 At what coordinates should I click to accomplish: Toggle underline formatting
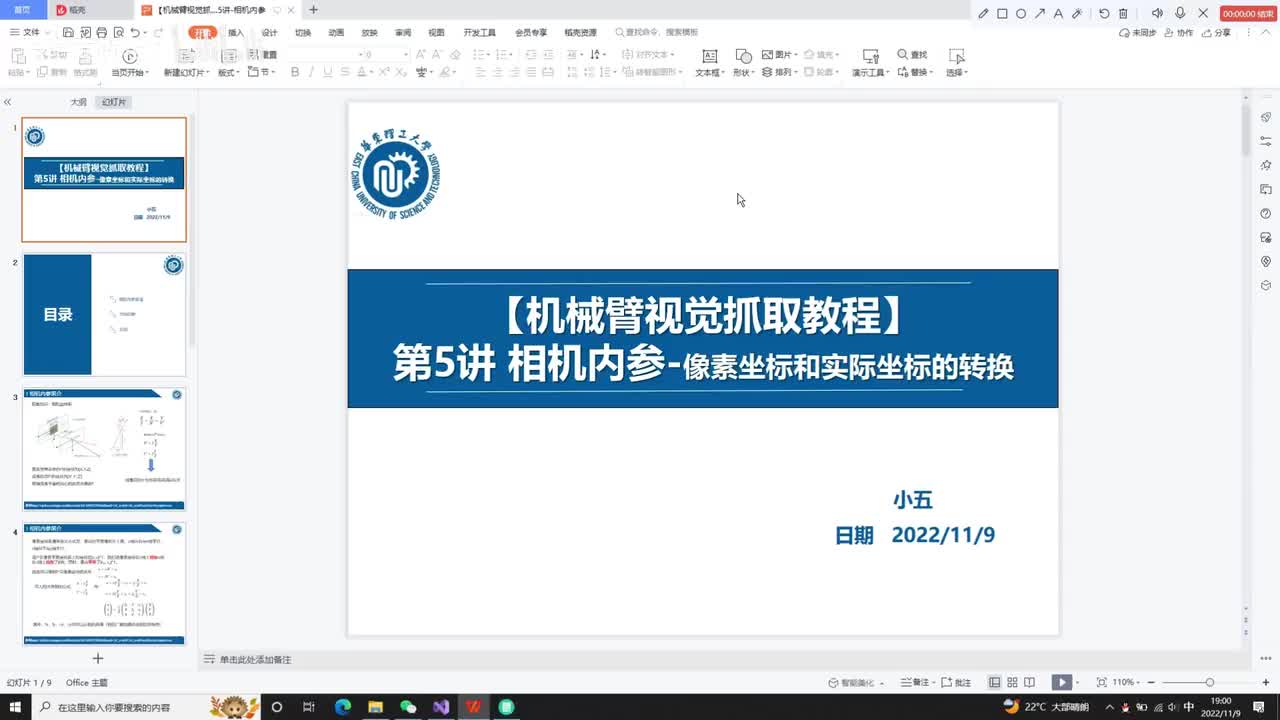[x=328, y=72]
